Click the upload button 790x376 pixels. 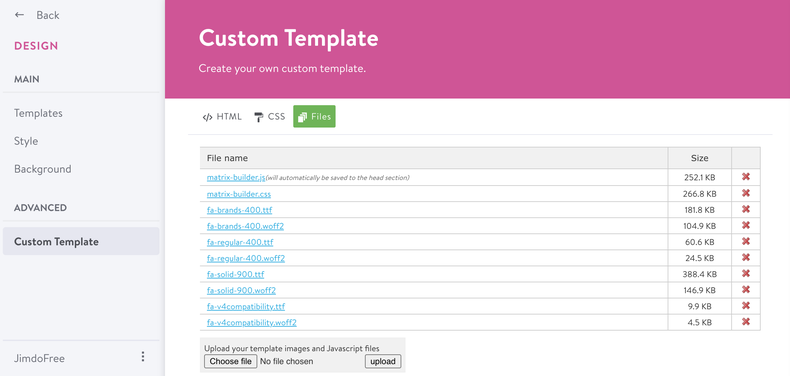coord(383,361)
